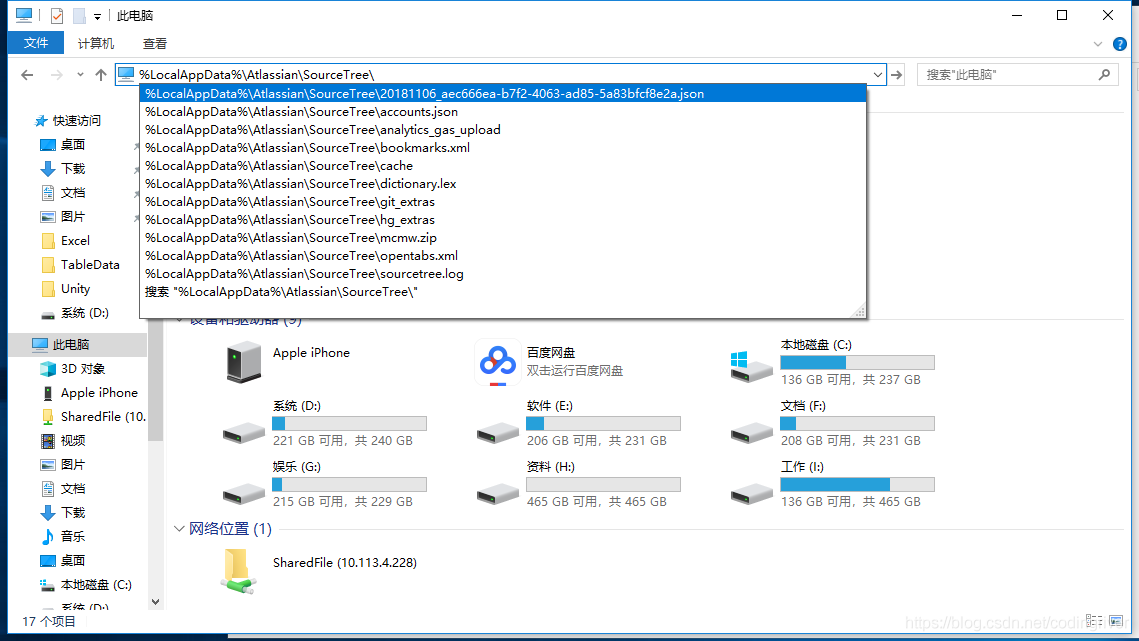Screen dimensions: 1139x641
Task: Click the SharedFile network folder icon
Action: 239,571
